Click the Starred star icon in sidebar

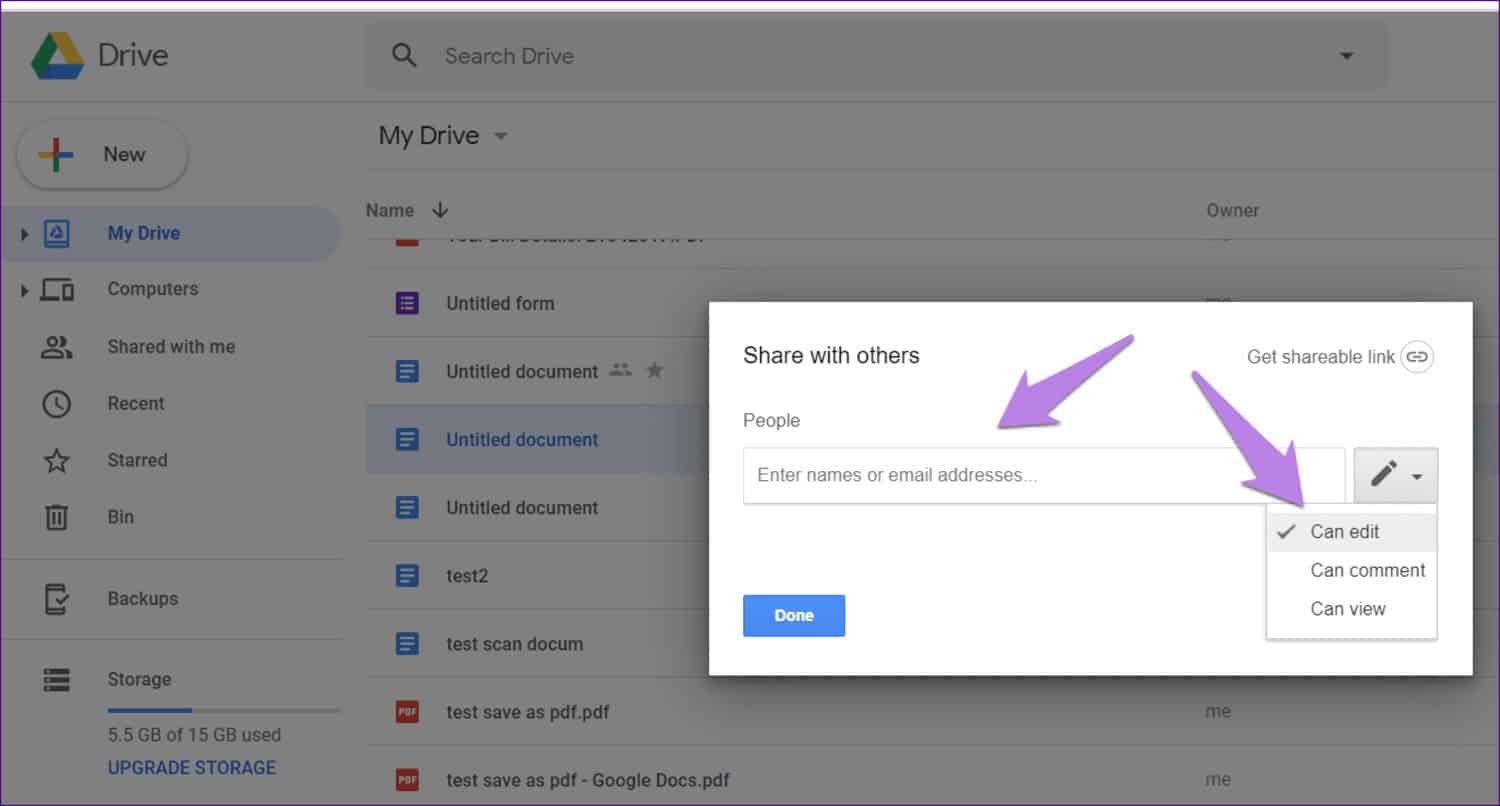tap(57, 461)
